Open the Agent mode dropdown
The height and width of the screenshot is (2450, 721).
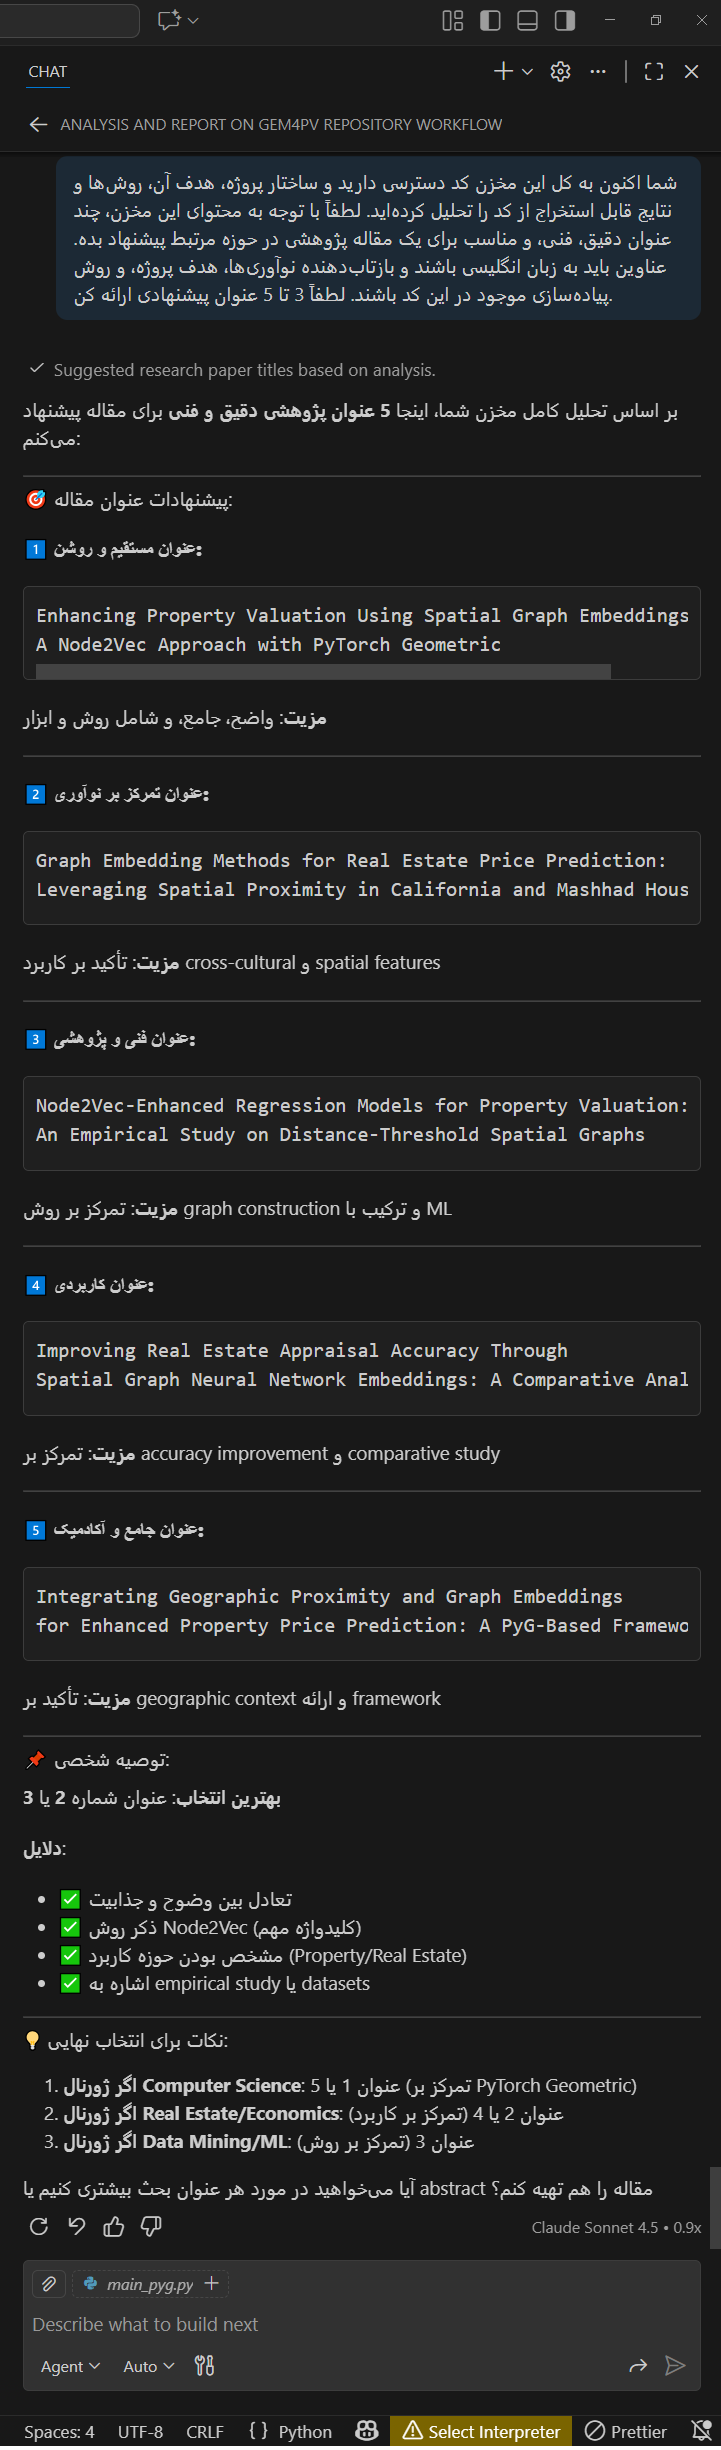(70, 2366)
